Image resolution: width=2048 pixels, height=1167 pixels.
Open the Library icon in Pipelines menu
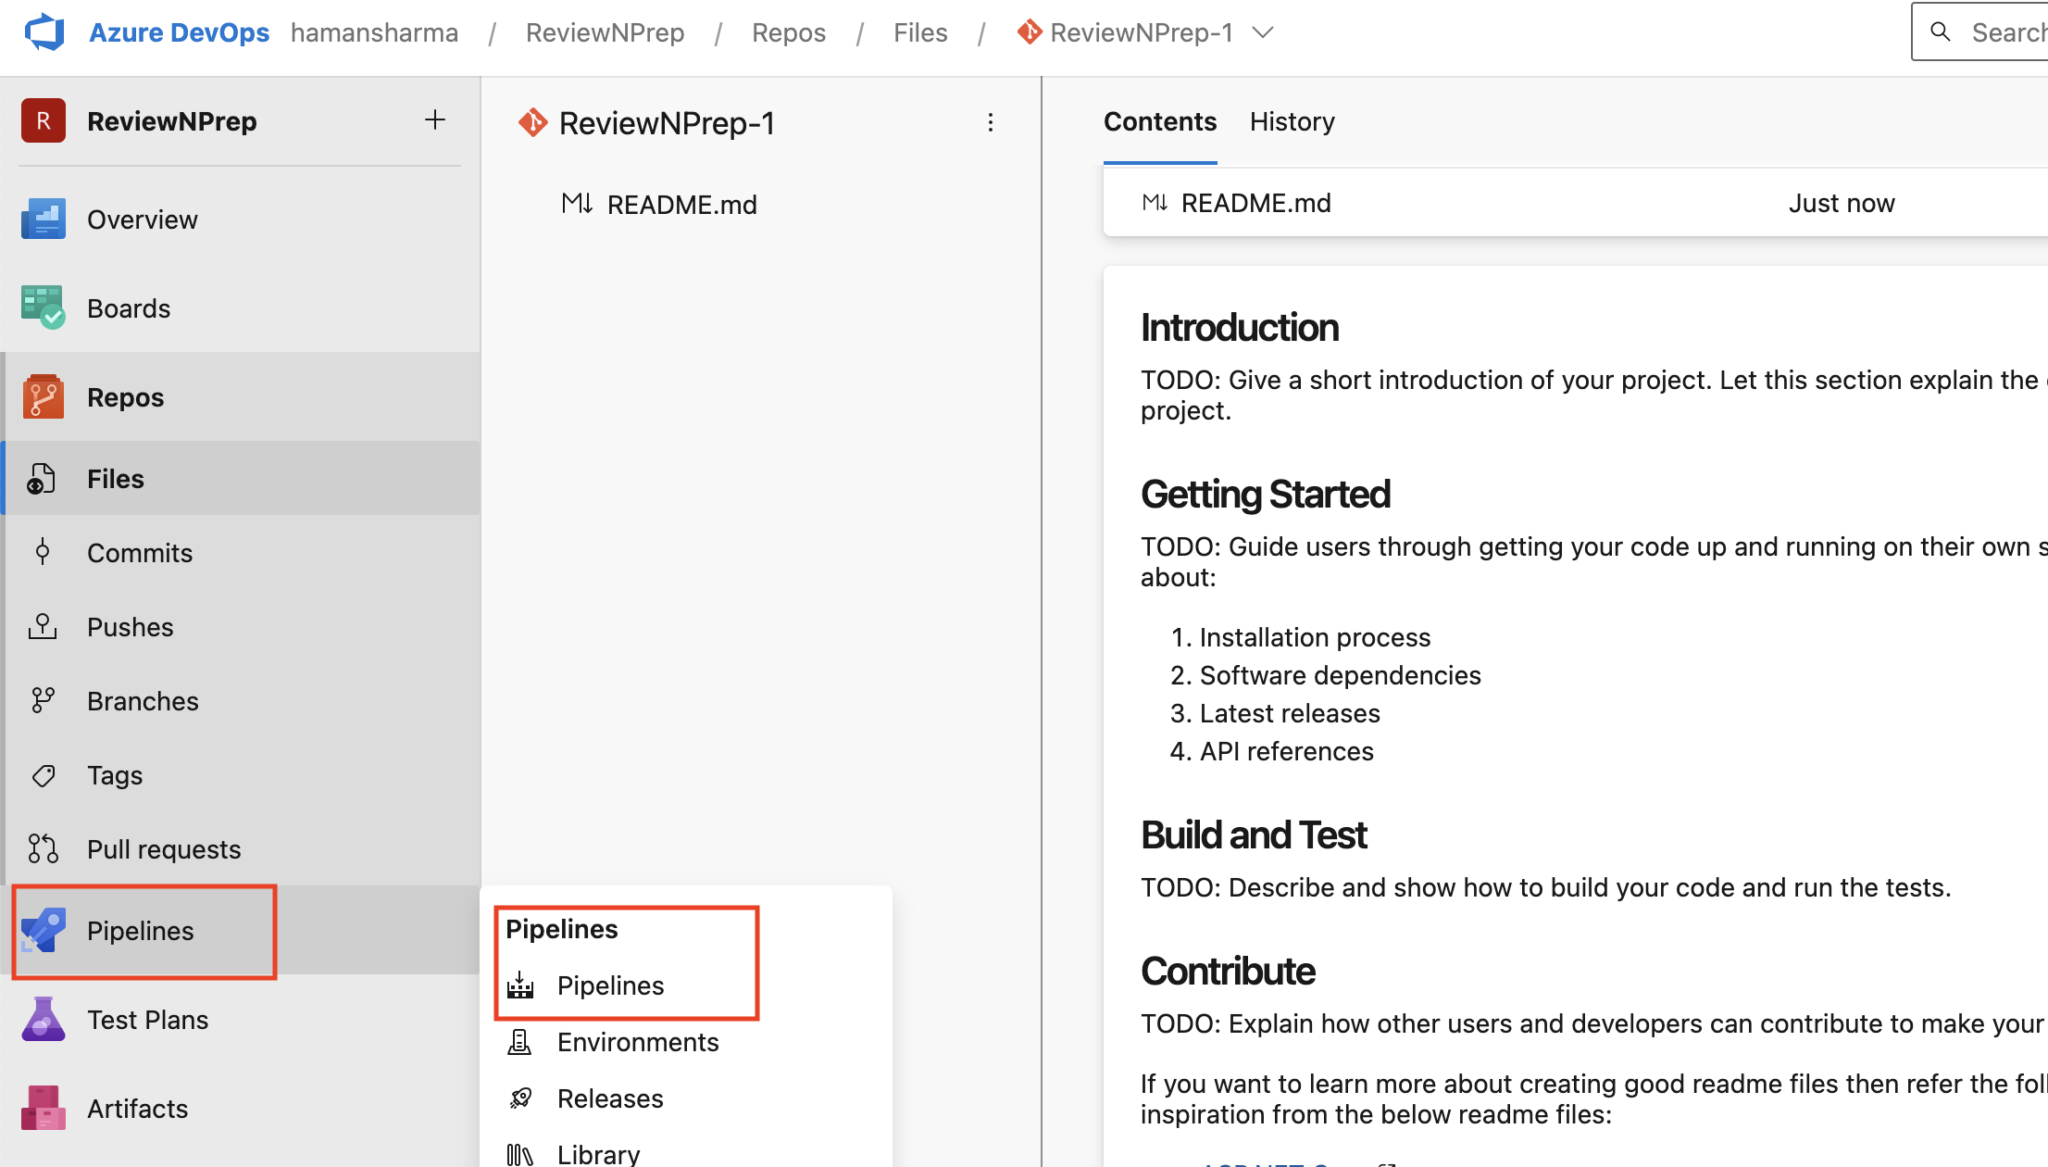519,1154
